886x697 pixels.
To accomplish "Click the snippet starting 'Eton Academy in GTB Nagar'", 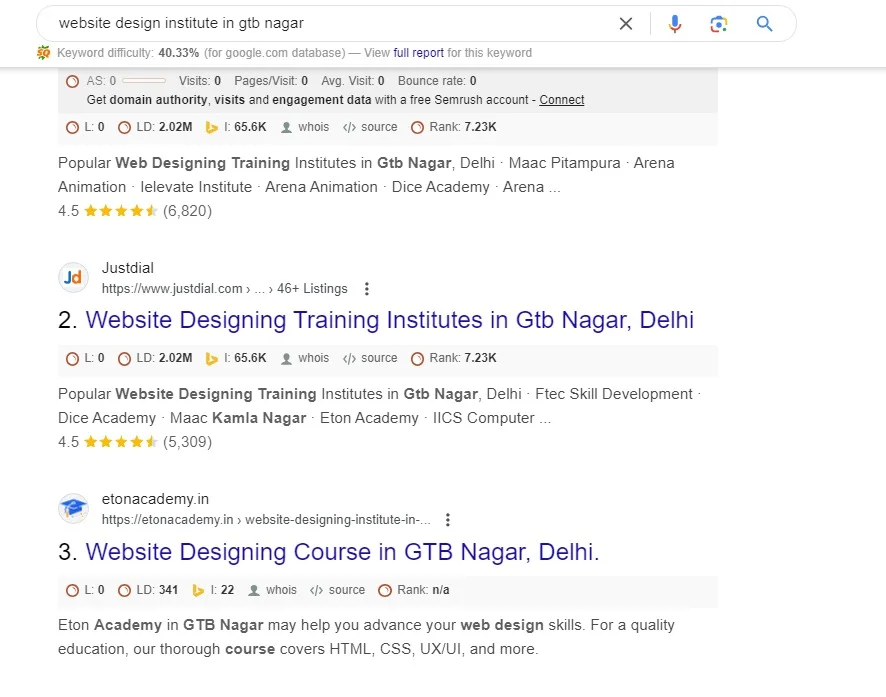I will (x=366, y=637).
